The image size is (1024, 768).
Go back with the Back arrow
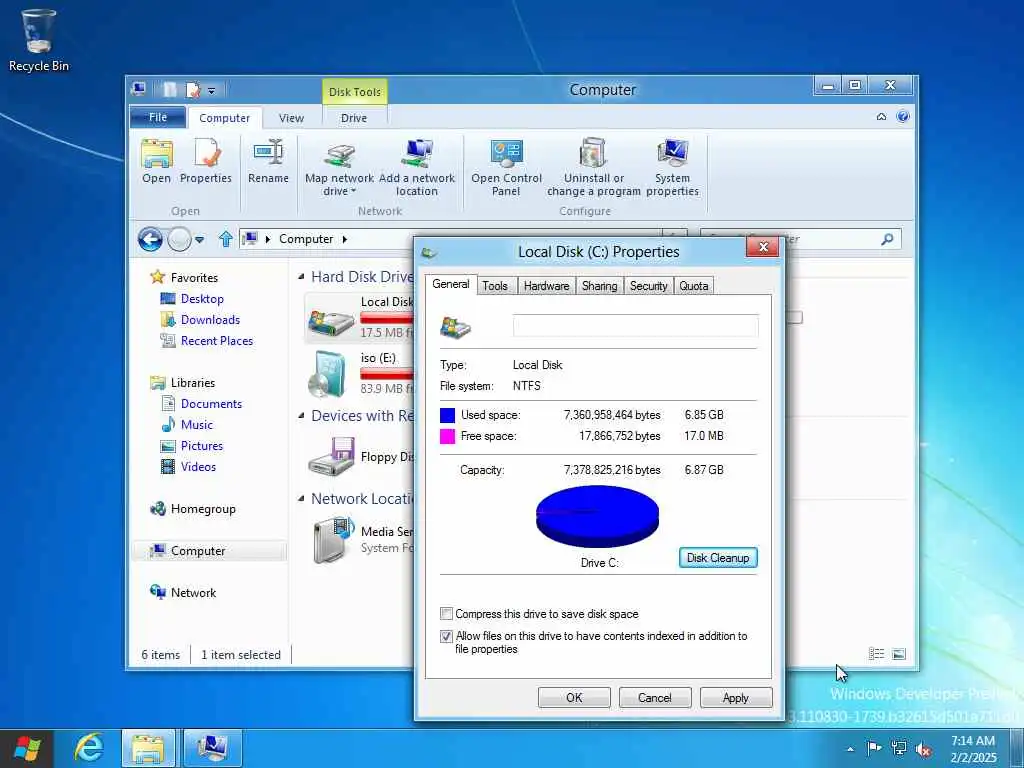pos(150,240)
